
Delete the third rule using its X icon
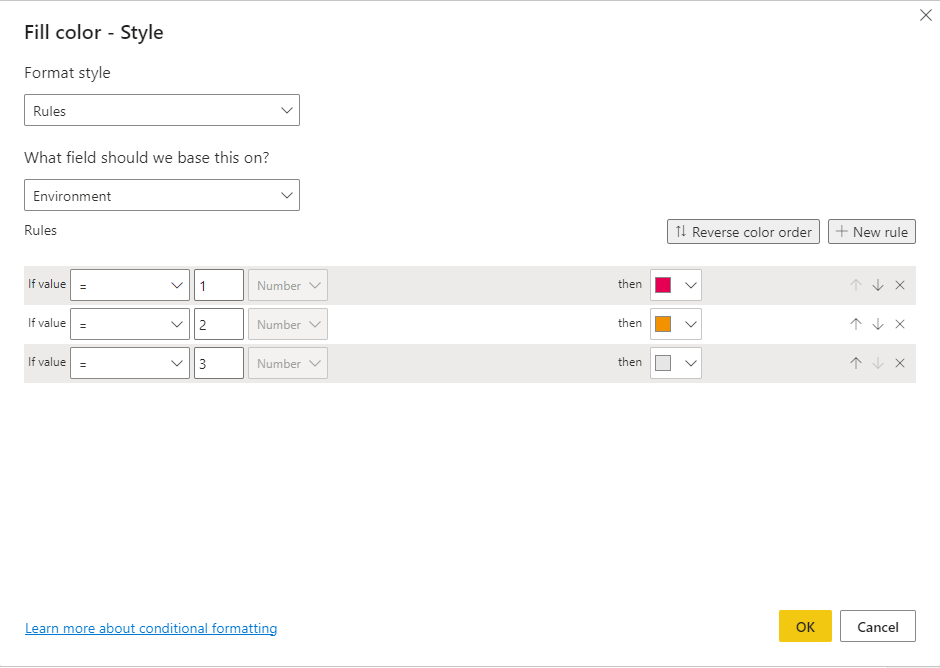tap(899, 362)
